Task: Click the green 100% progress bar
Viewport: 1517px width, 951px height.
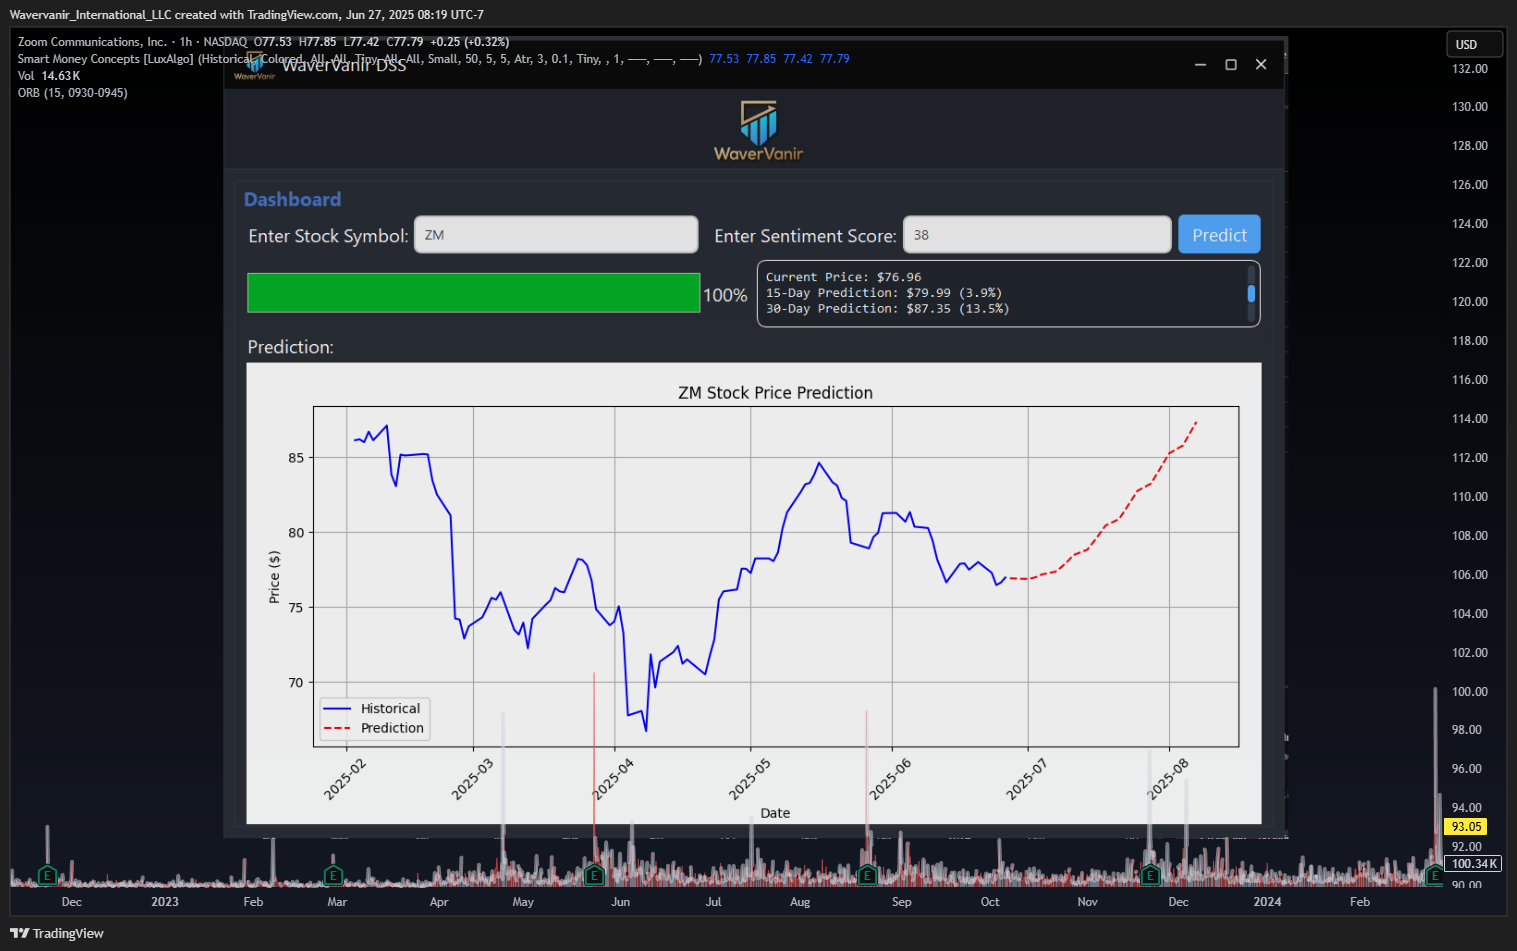Action: point(474,293)
